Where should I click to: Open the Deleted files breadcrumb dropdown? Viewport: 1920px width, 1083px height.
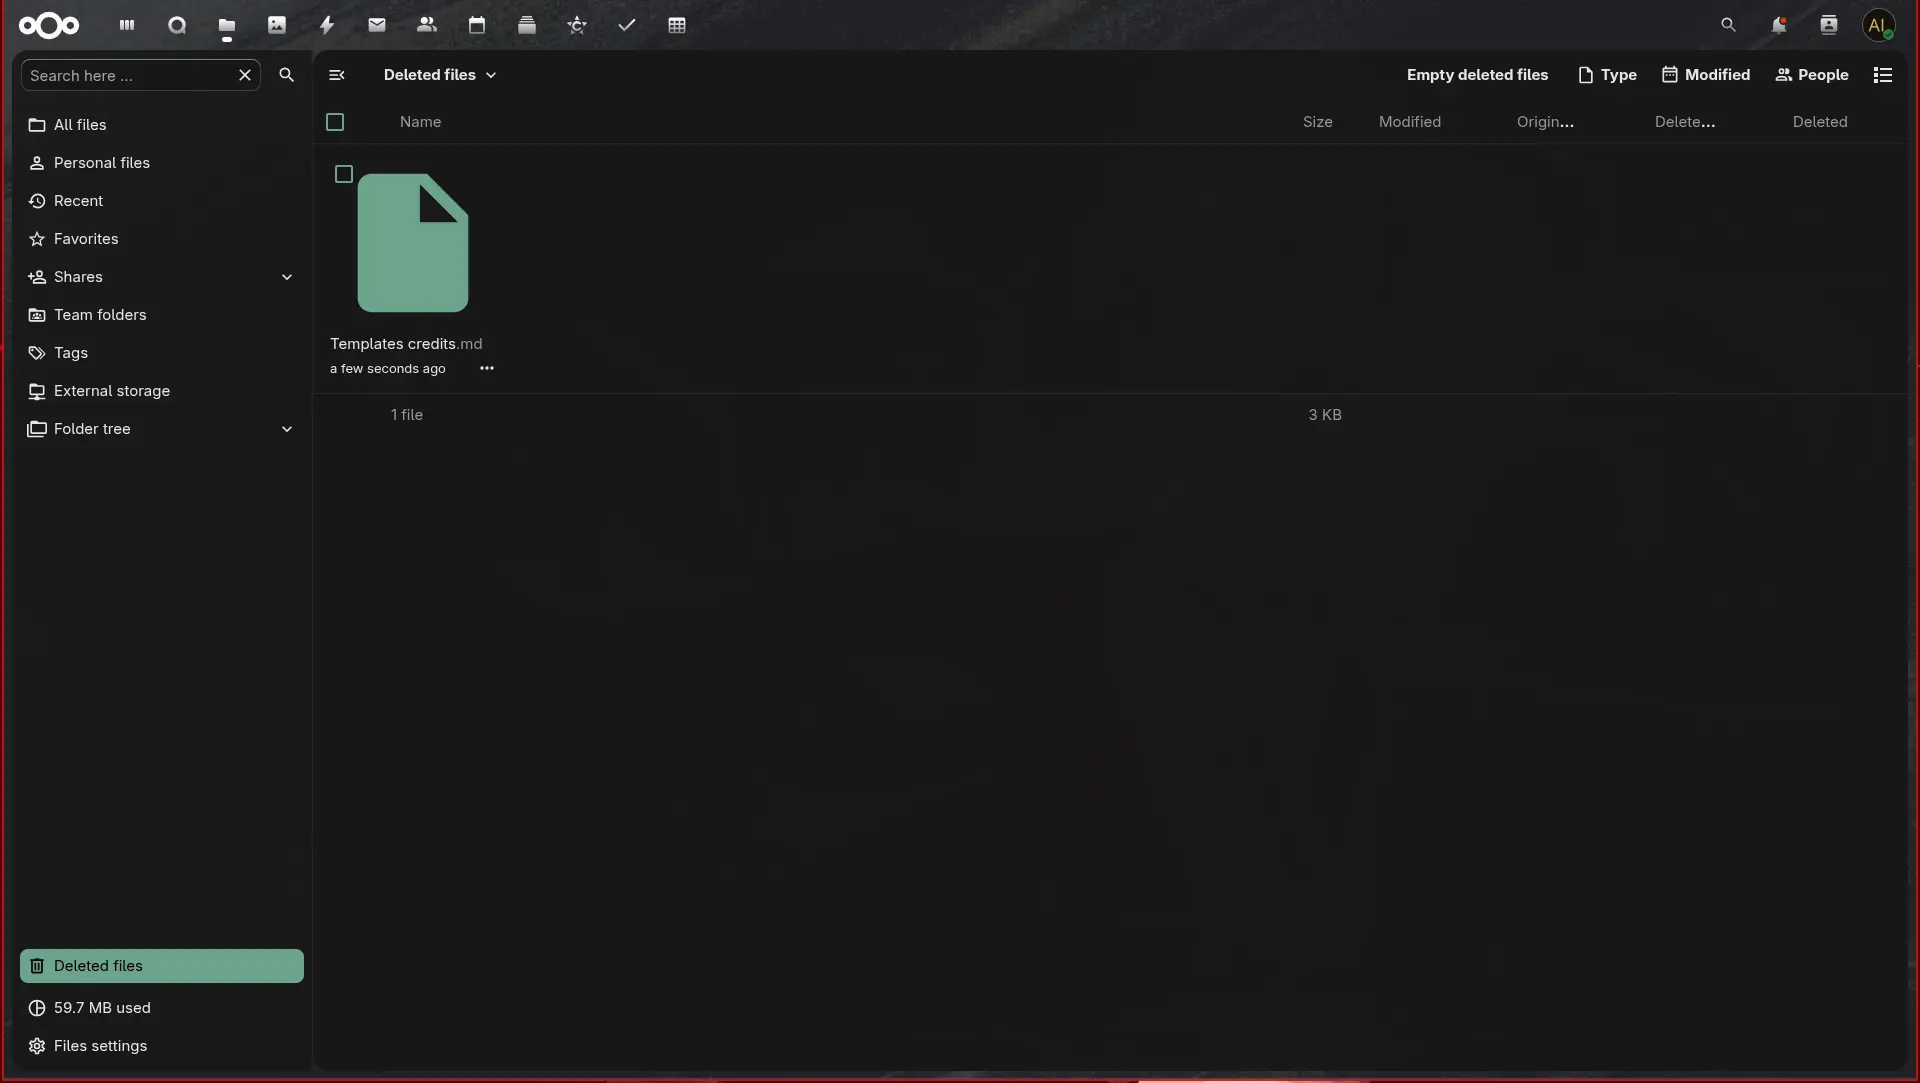(x=440, y=75)
